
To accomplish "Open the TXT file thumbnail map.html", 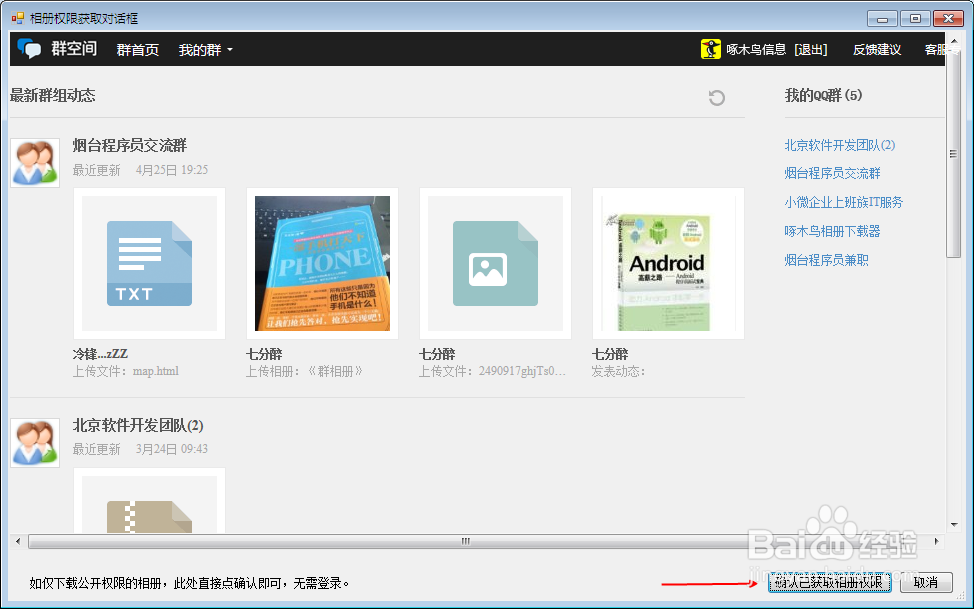I will click(149, 263).
